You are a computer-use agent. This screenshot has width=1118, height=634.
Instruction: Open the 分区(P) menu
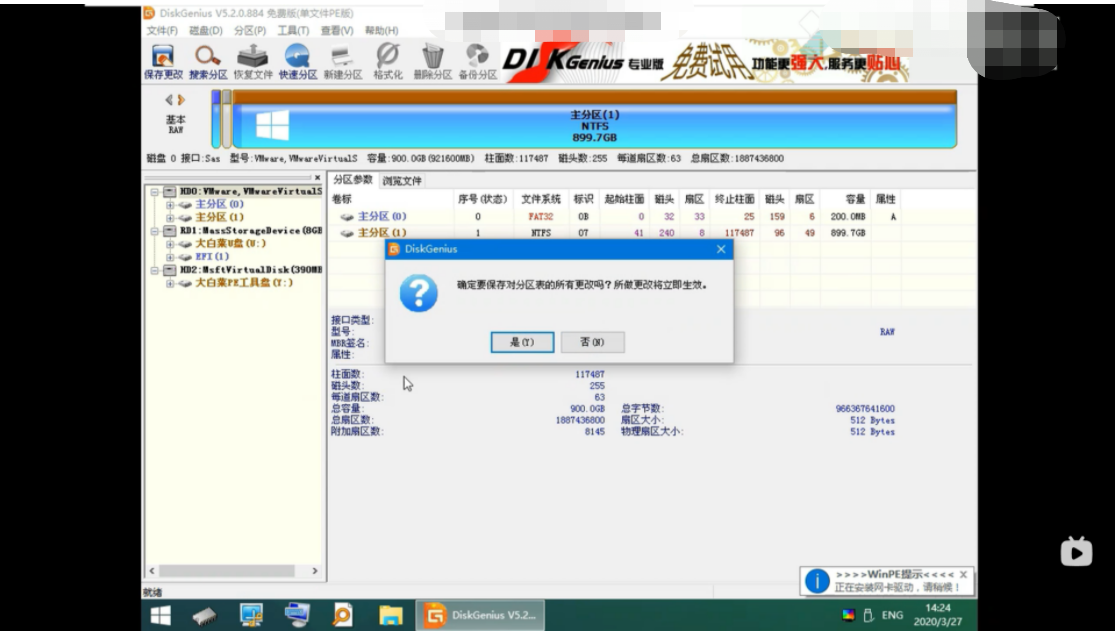[x=250, y=31]
